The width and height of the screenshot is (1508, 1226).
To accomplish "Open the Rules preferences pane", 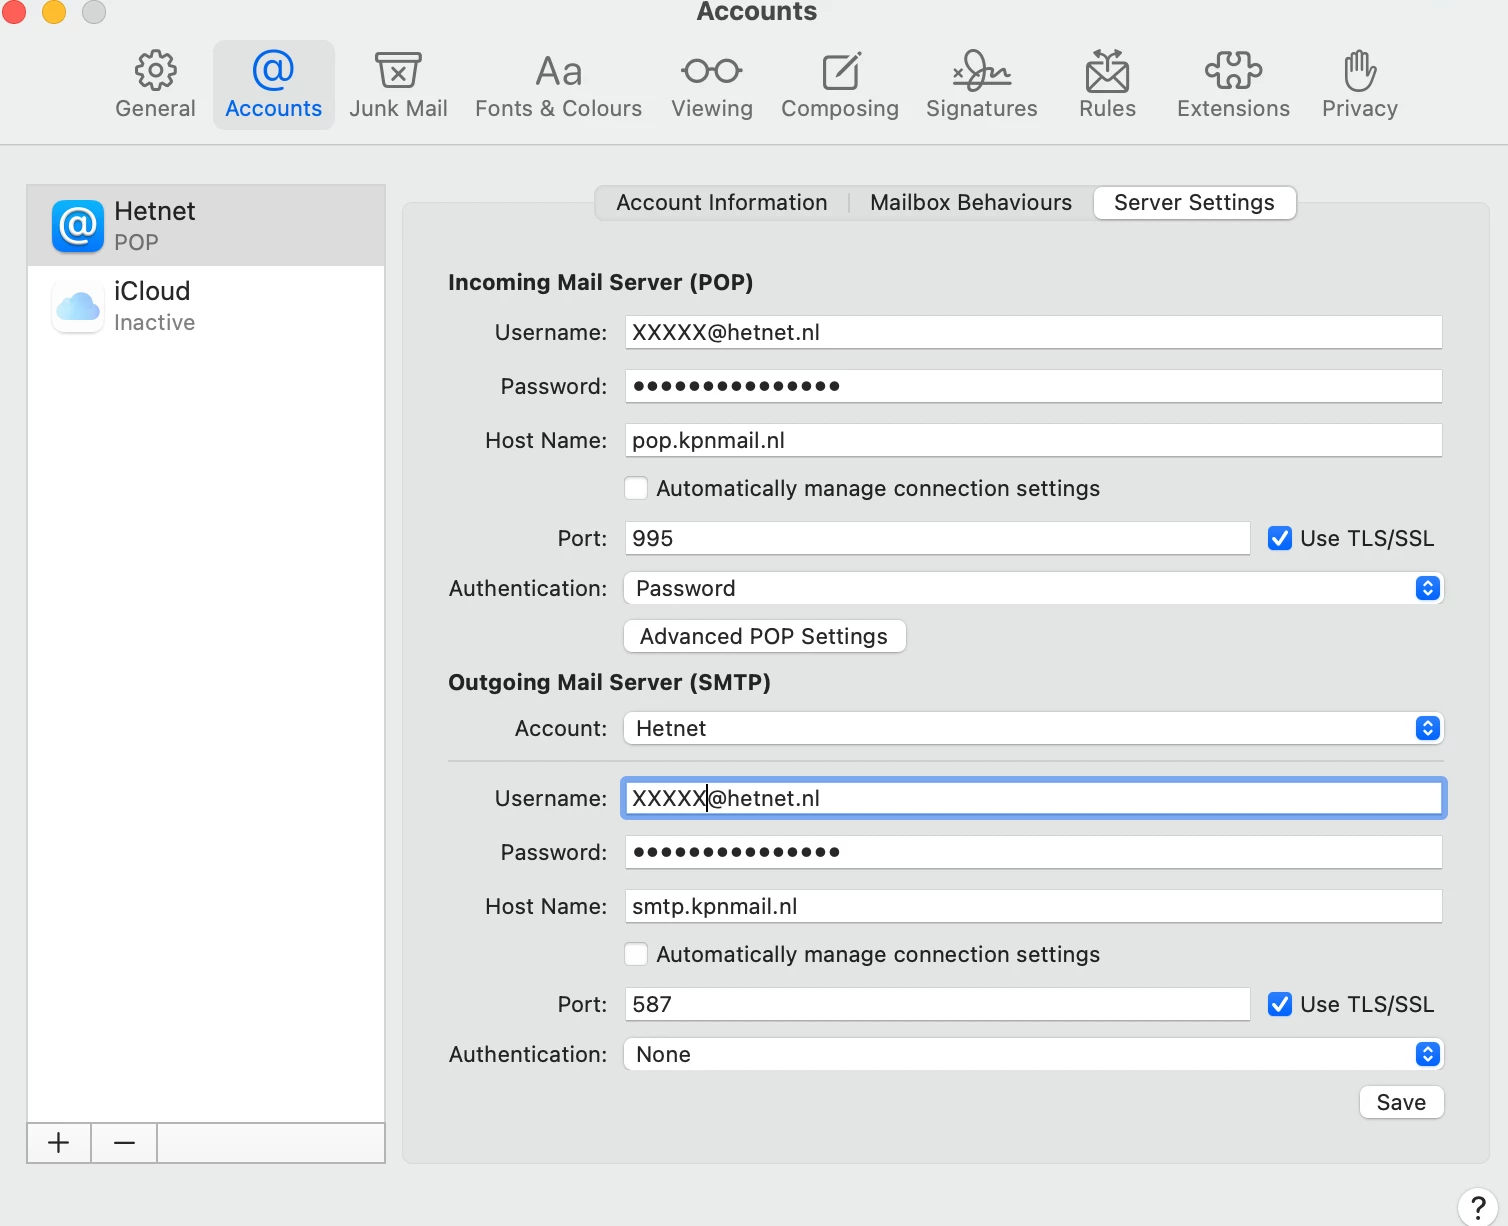I will [1107, 85].
